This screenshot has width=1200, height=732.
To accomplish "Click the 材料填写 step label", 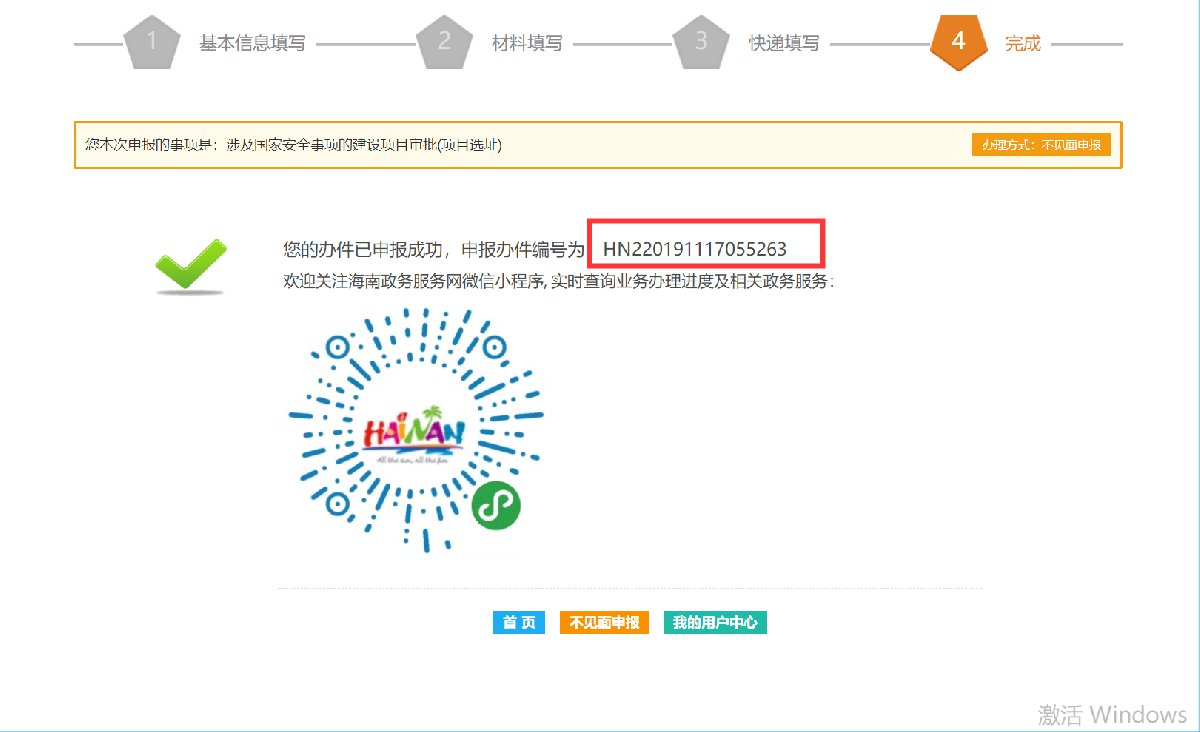I will coord(527,44).
